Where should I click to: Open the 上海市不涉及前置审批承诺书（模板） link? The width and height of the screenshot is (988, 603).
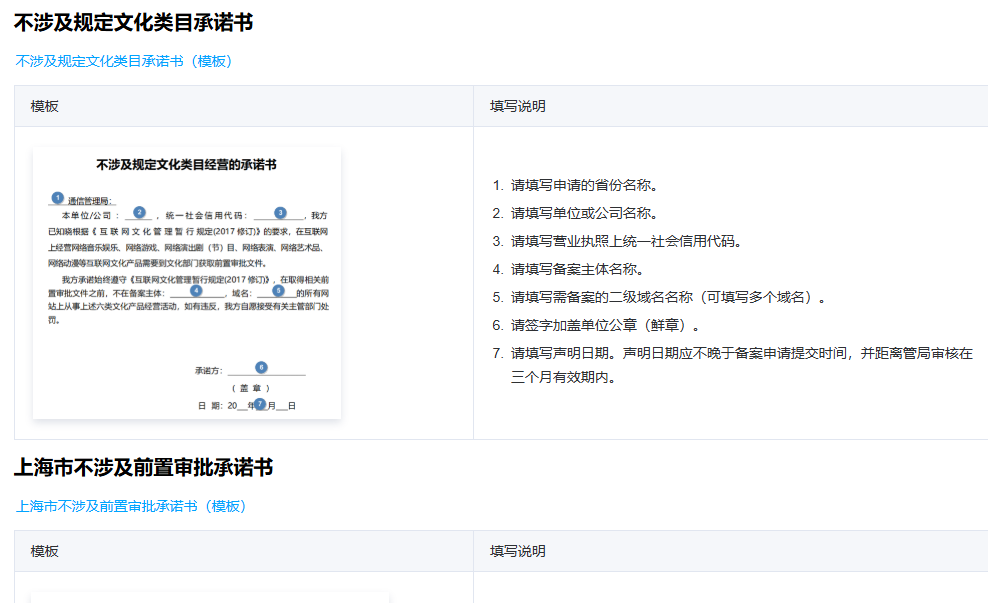coord(131,506)
